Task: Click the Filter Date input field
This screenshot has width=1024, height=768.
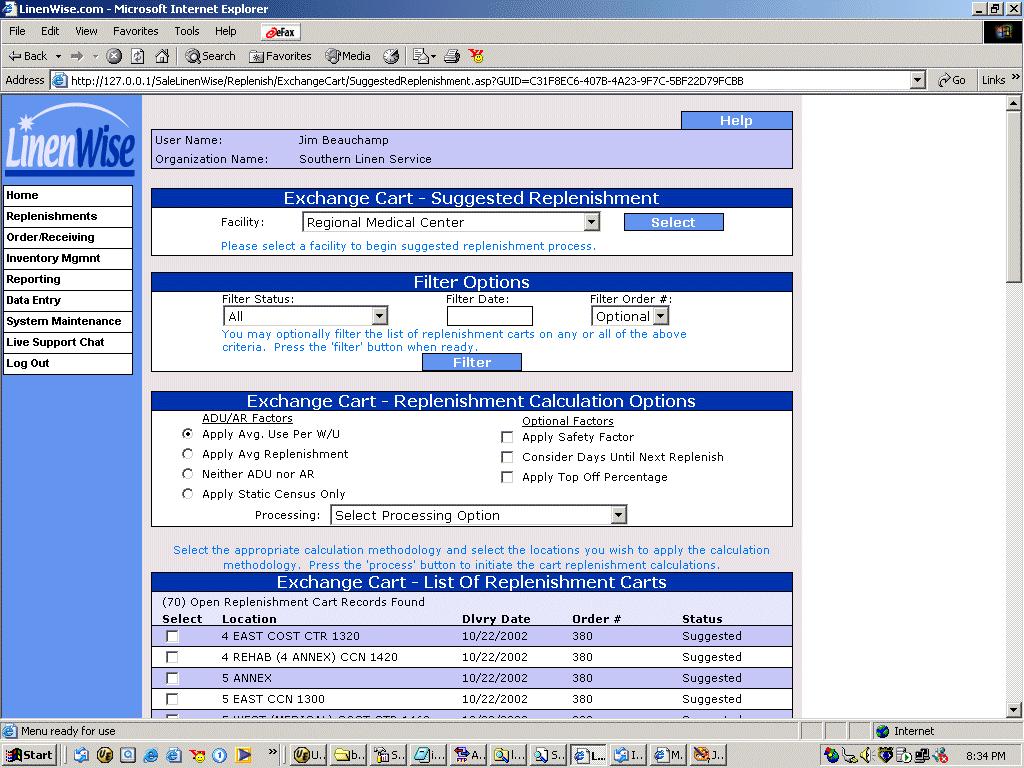Action: tap(490, 316)
